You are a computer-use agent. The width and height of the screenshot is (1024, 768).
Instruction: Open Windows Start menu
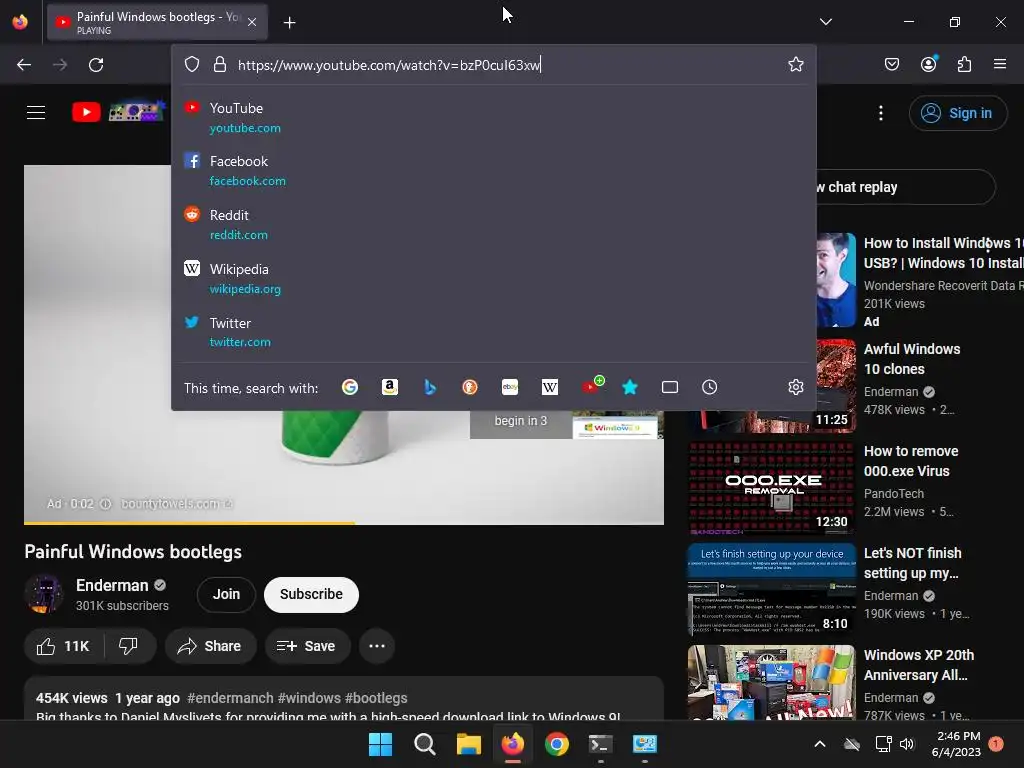tap(380, 744)
